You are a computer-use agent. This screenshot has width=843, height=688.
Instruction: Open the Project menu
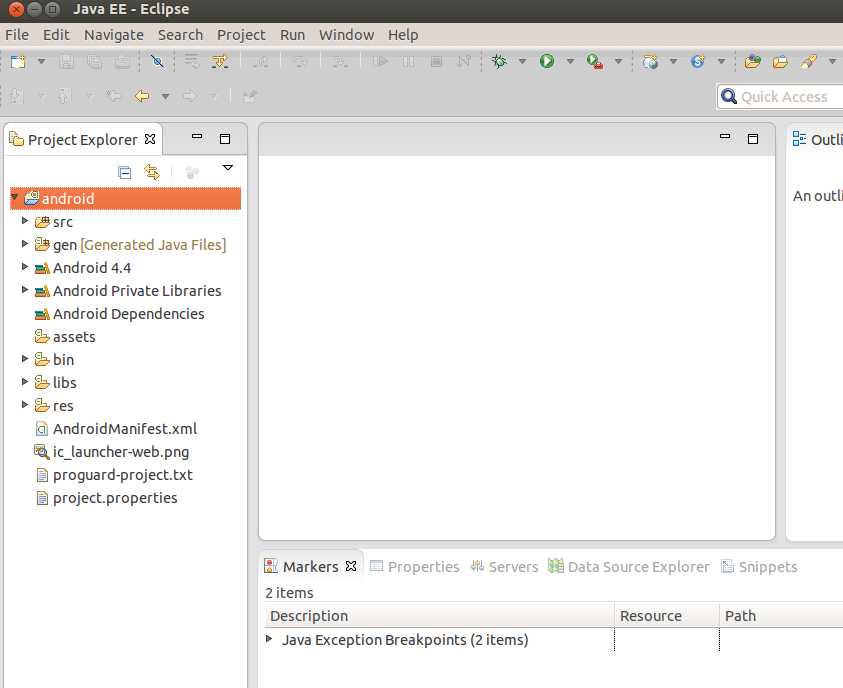click(x=241, y=35)
